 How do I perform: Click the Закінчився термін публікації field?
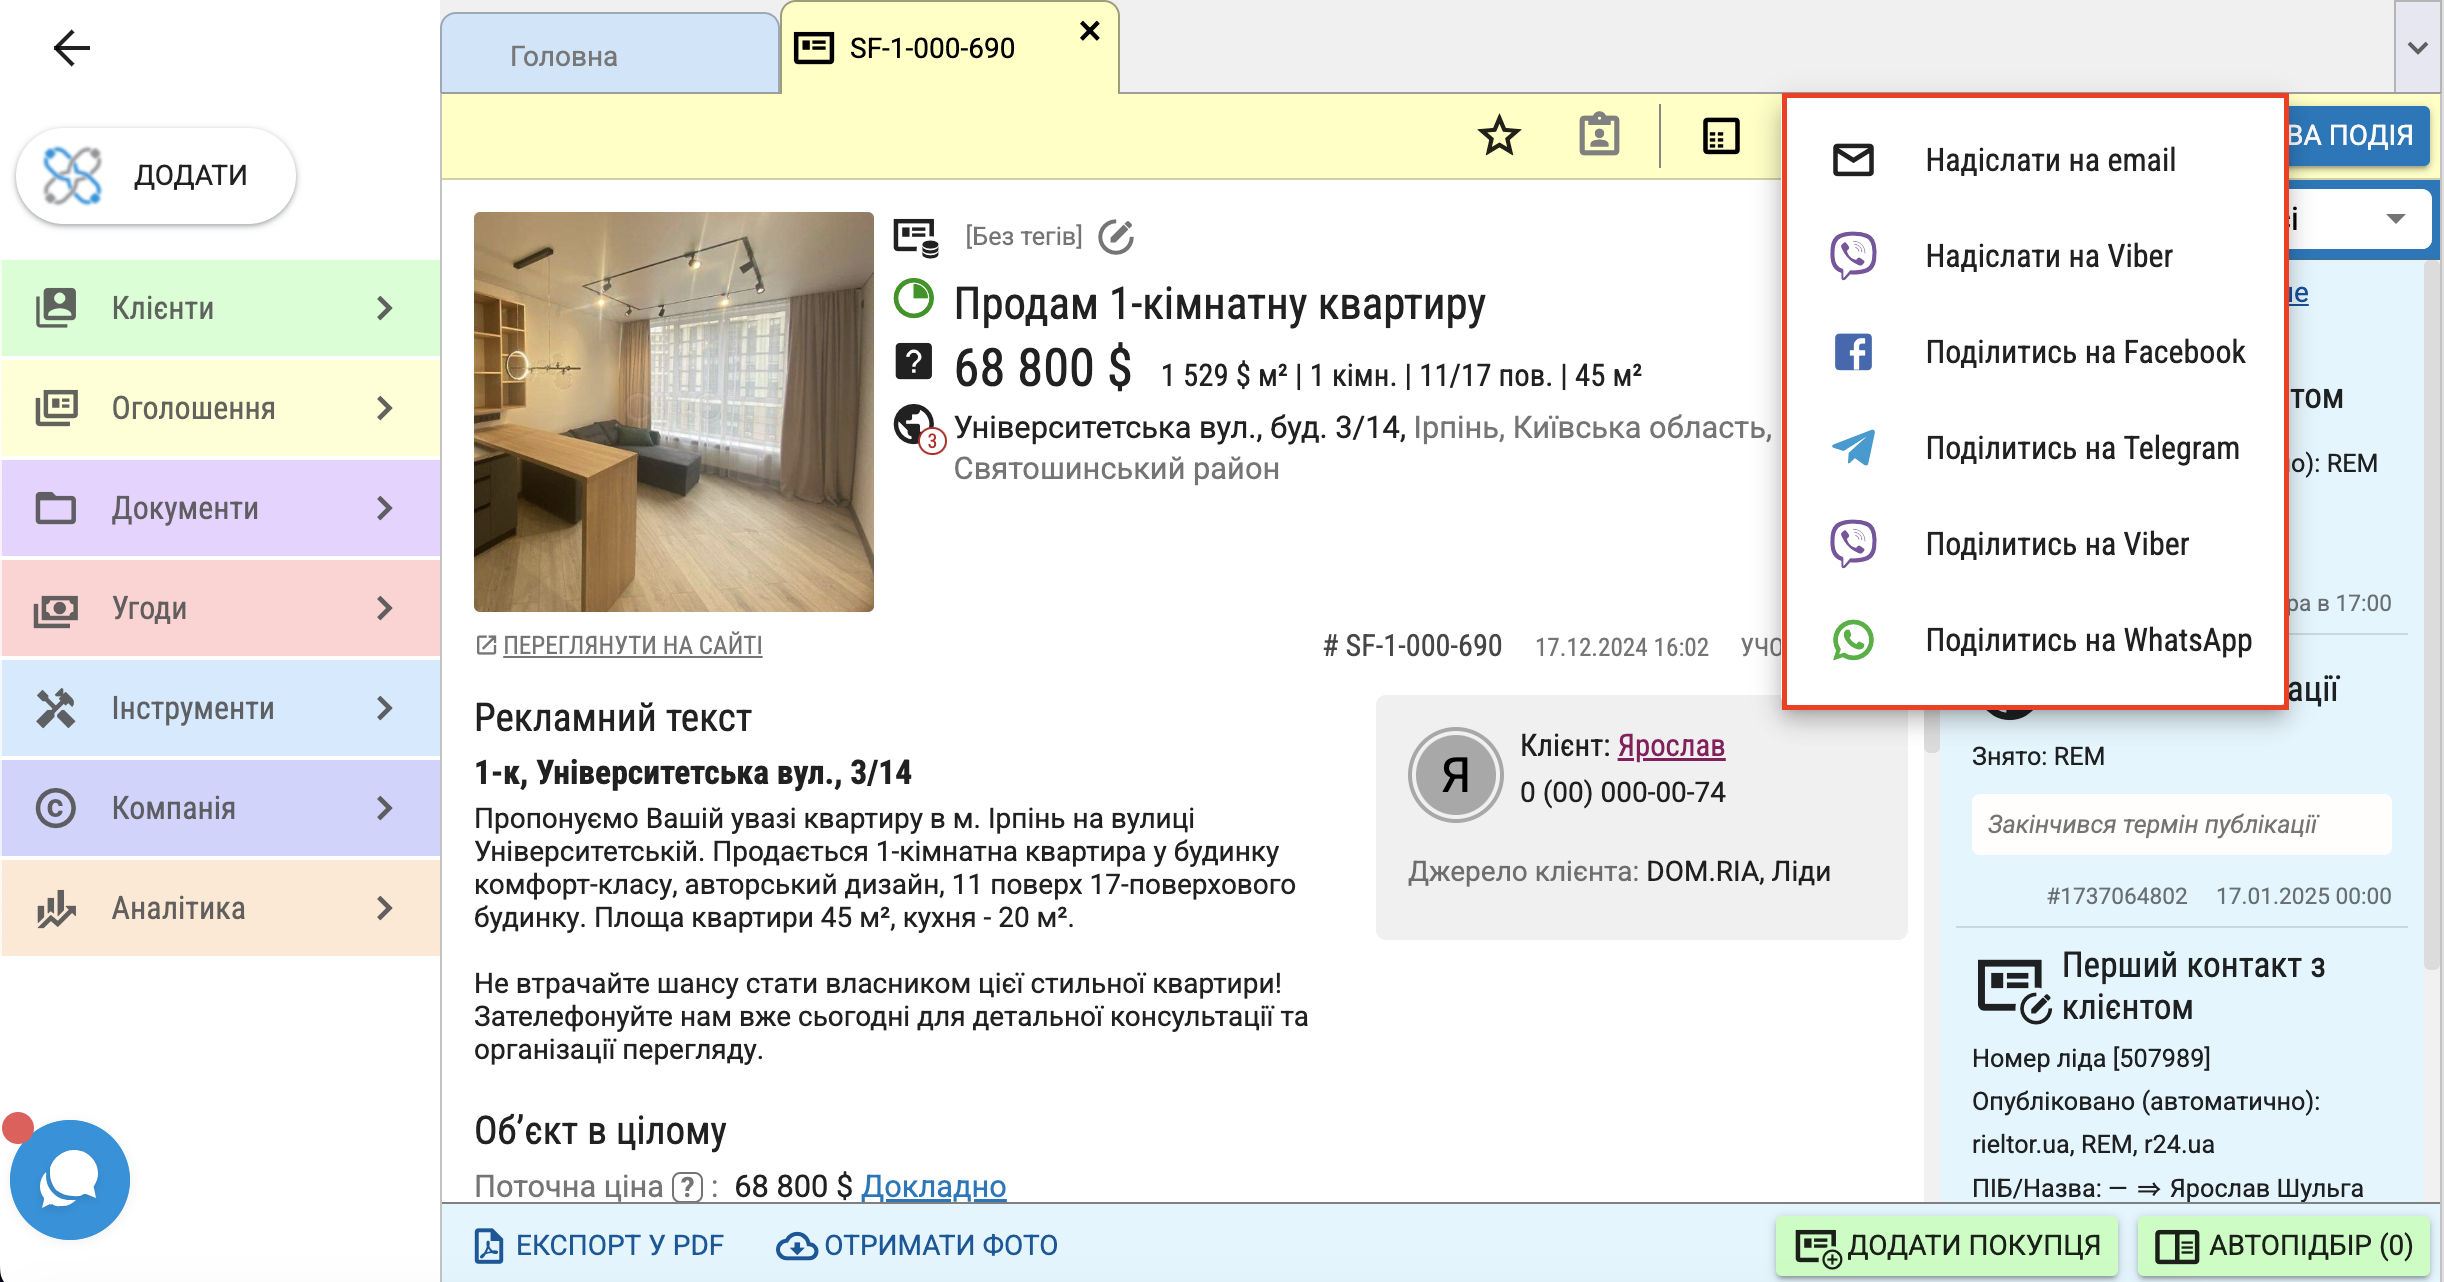click(2181, 824)
